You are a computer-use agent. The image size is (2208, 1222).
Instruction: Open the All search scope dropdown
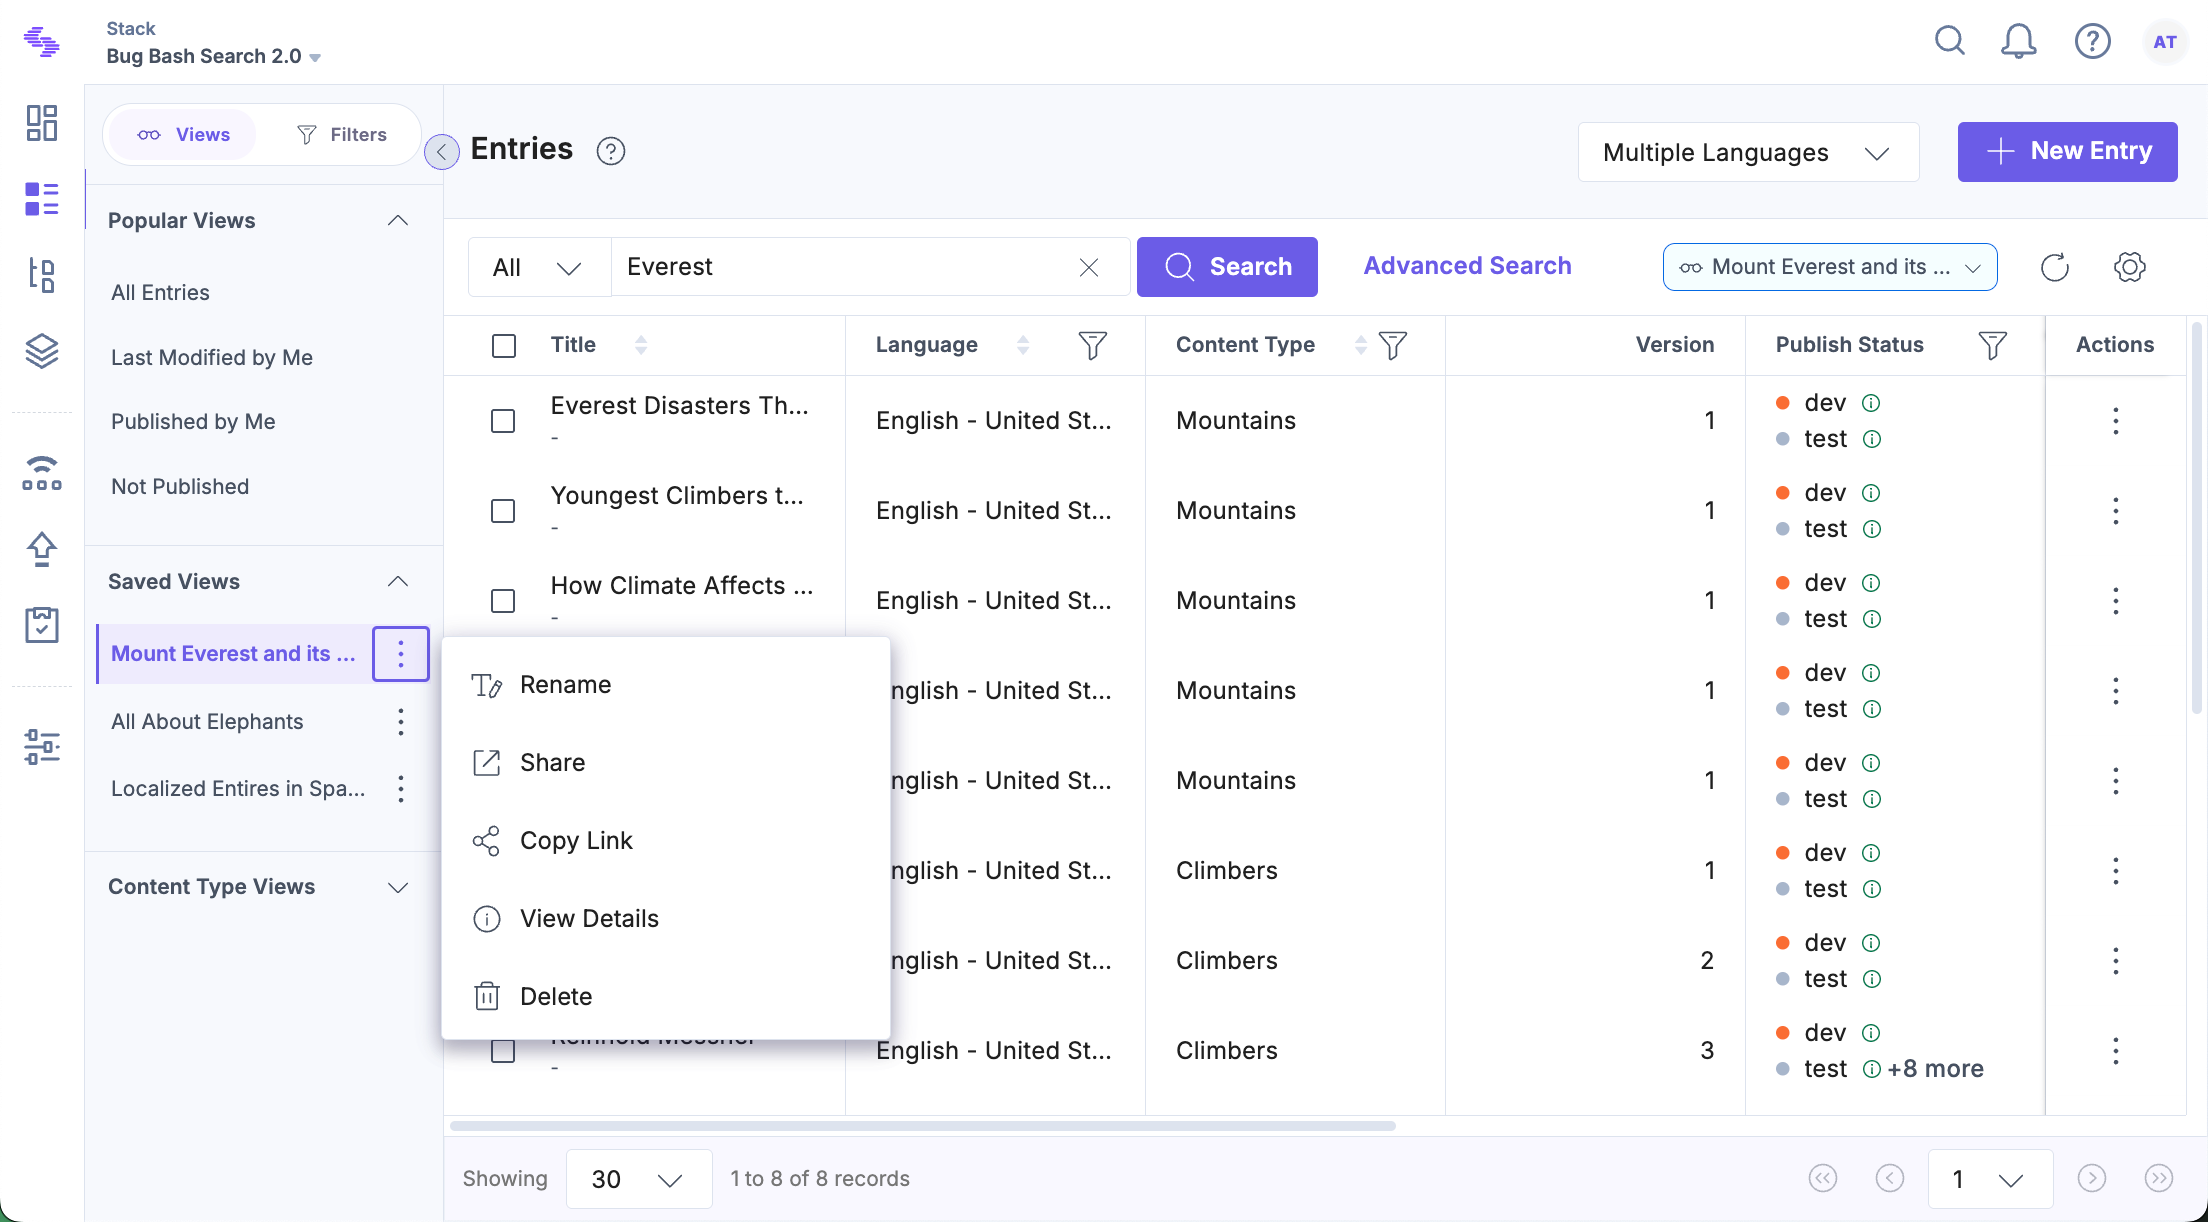539,267
